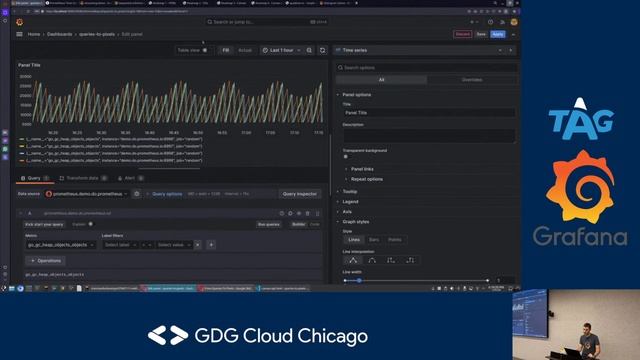640x360 pixels.
Task: Select the All options tab
Action: point(381,80)
